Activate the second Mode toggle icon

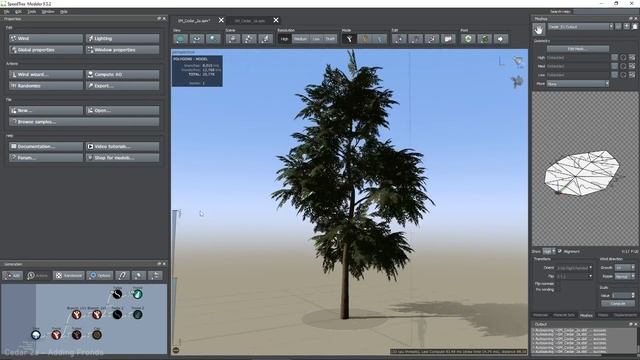pos(365,39)
